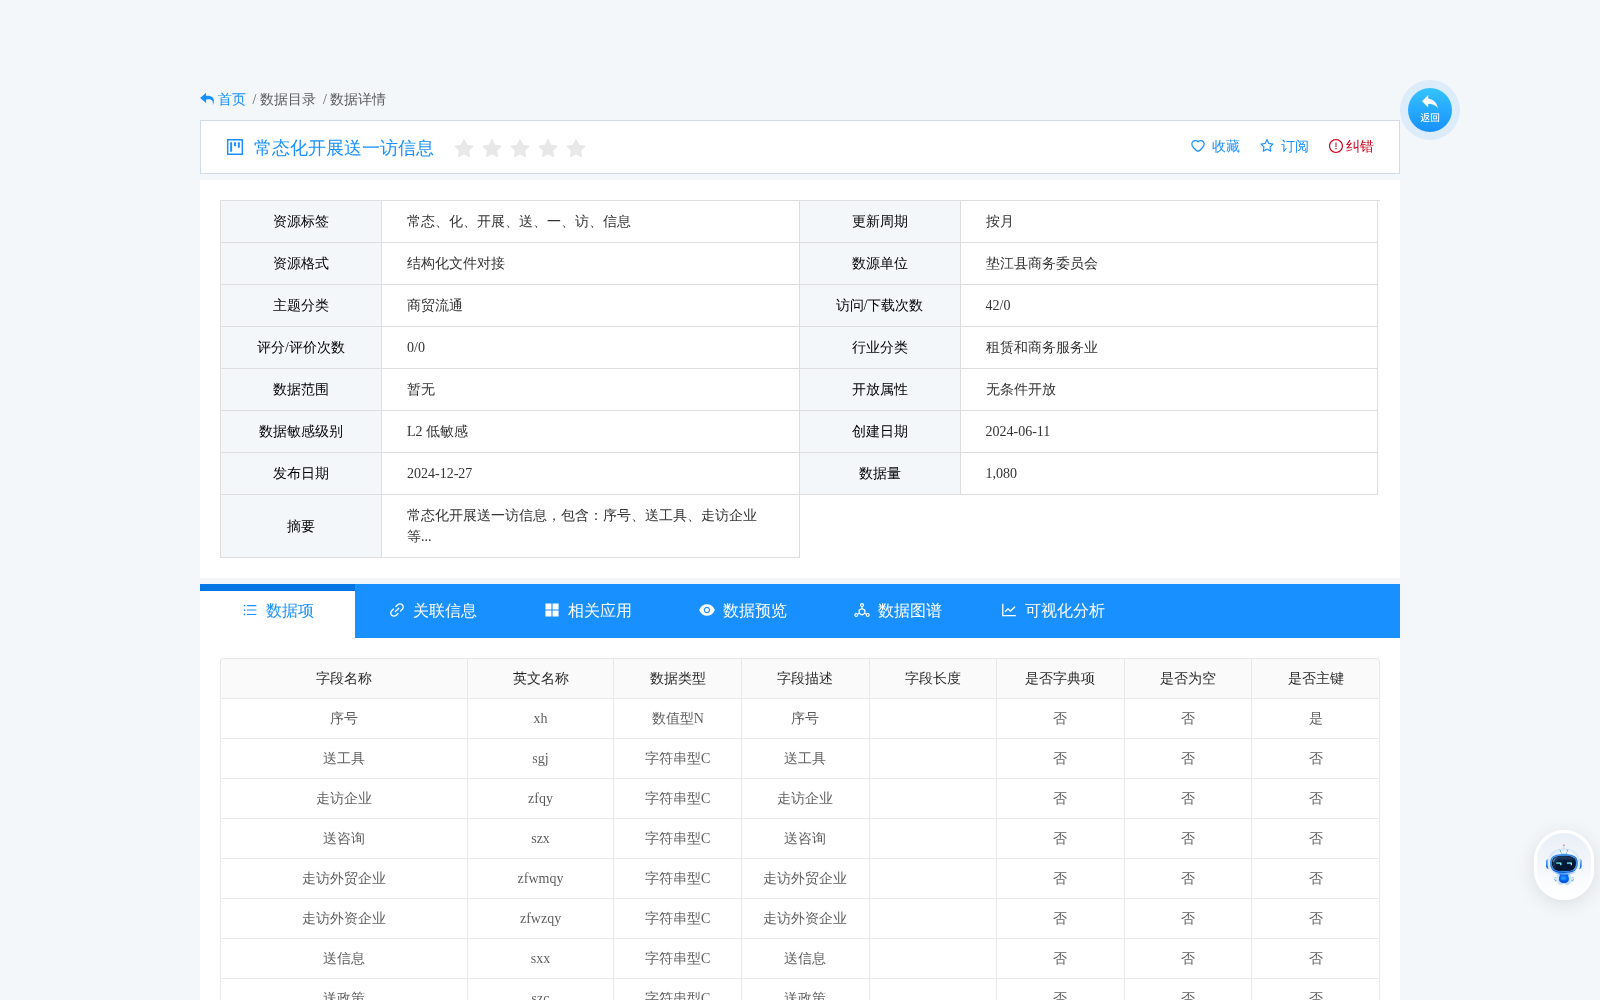Click the heart icon beside 收藏
The height and width of the screenshot is (1000, 1600).
(1198, 146)
